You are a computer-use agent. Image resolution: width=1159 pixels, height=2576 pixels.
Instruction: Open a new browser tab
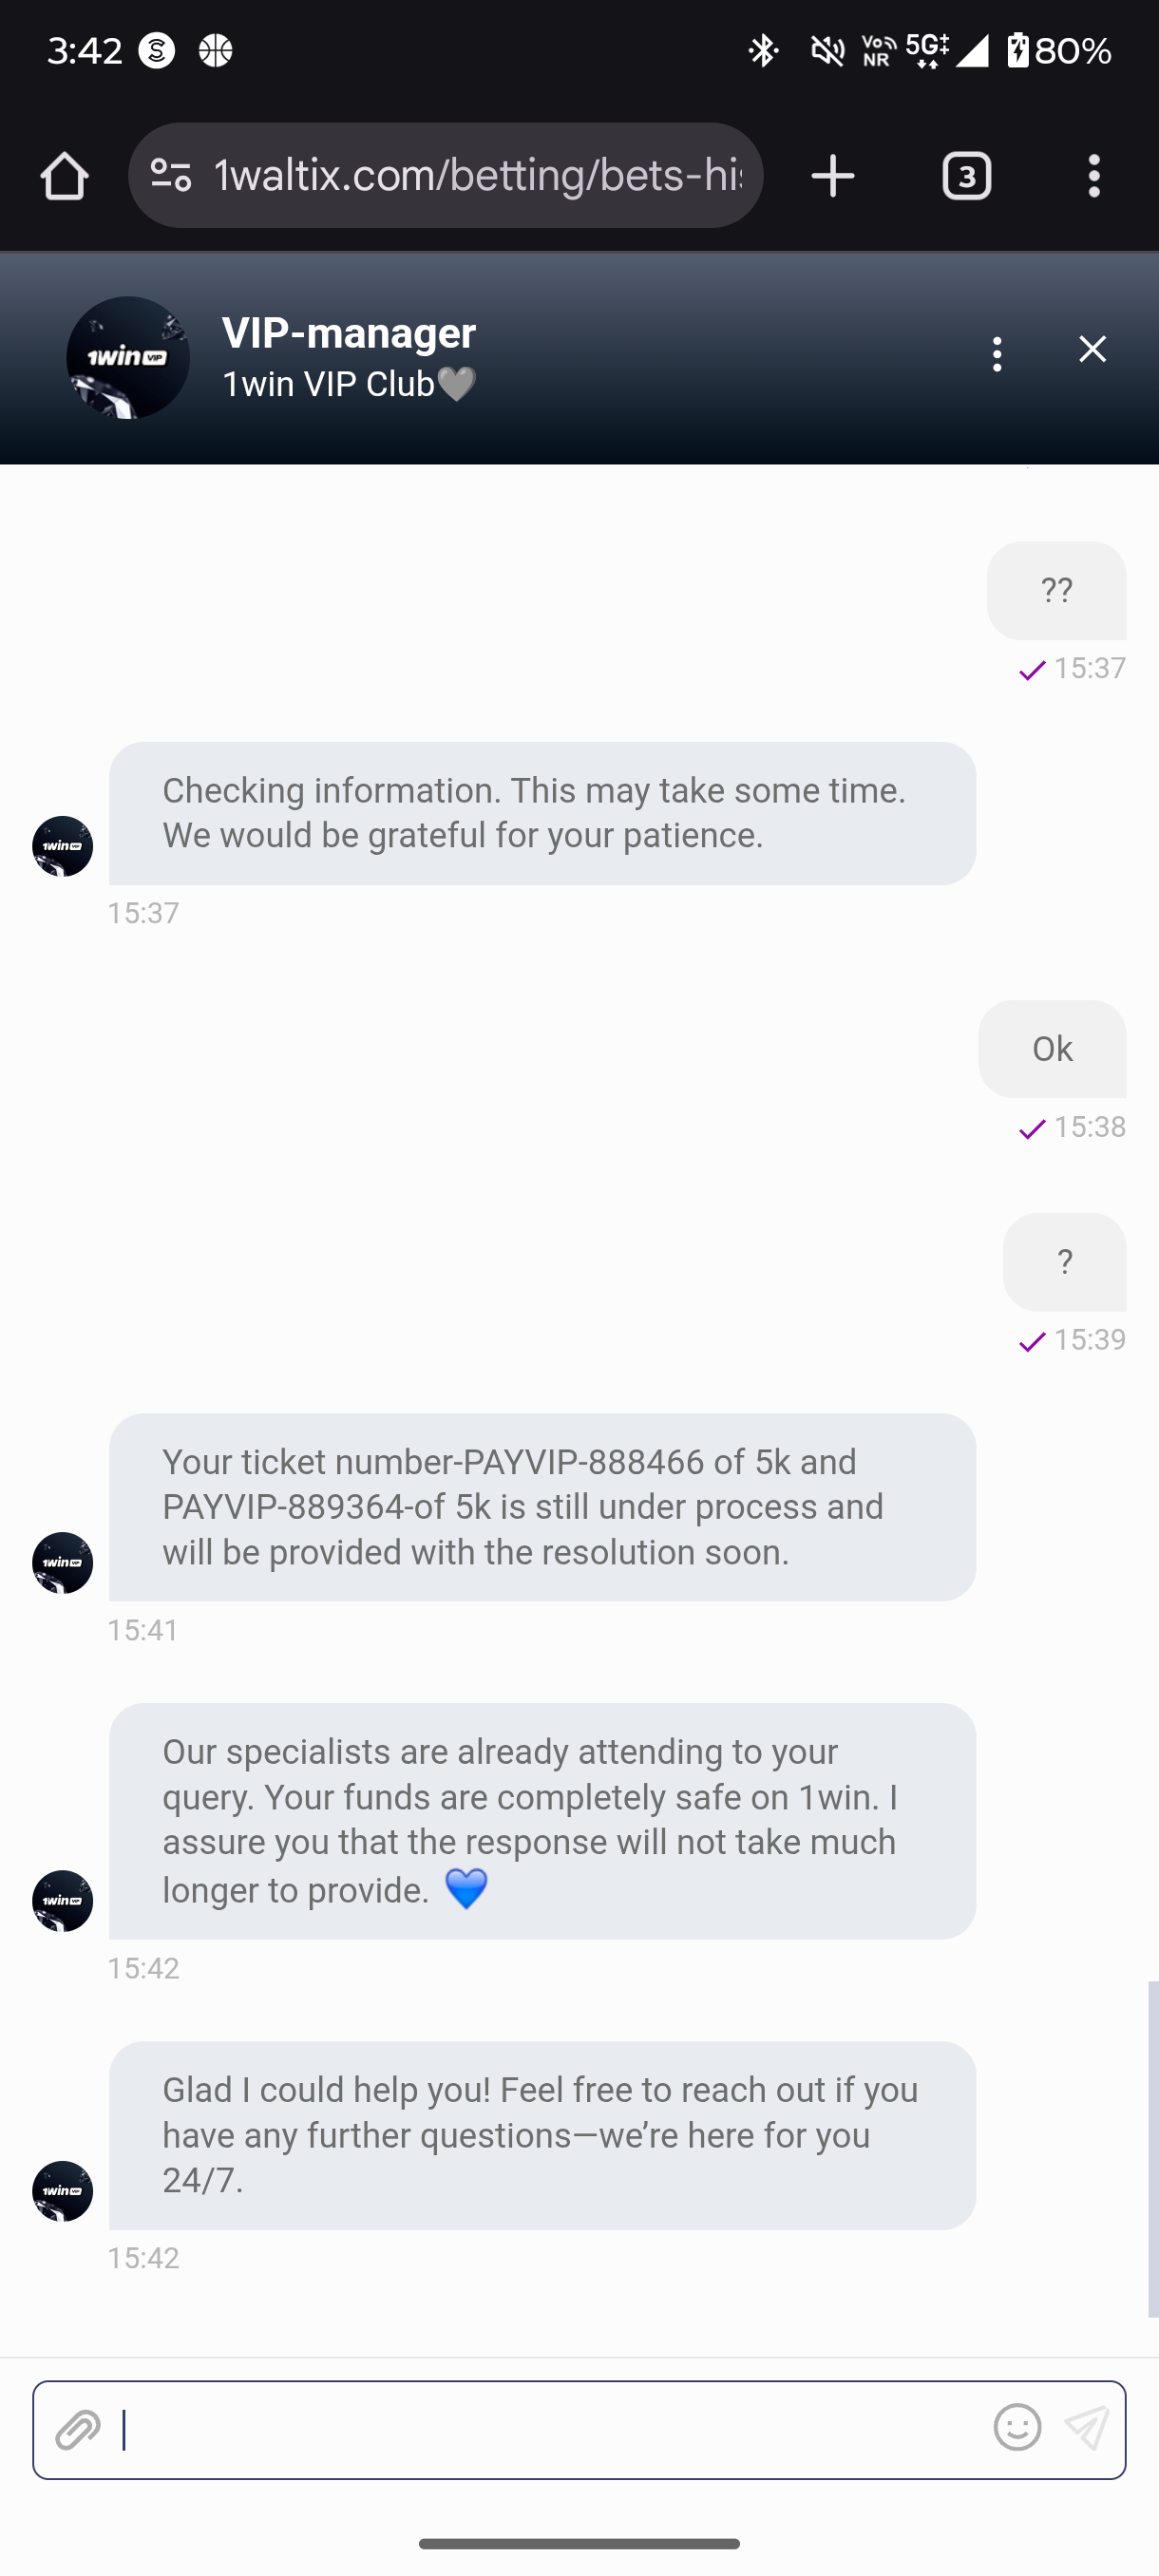pyautogui.click(x=832, y=177)
